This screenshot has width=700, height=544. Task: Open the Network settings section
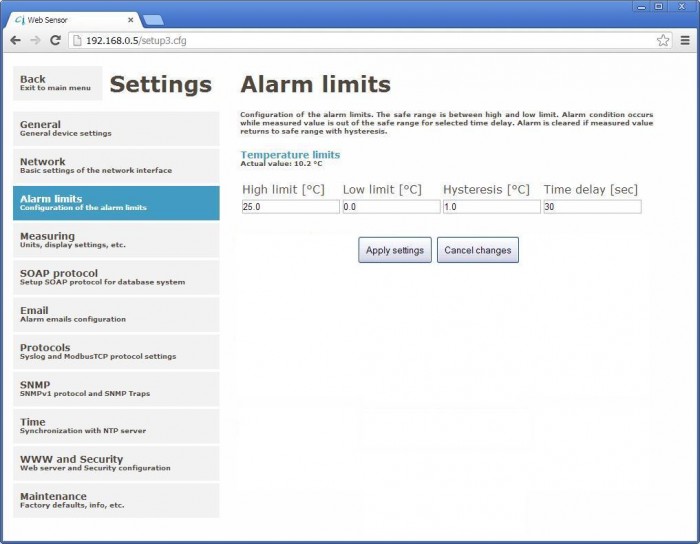[x=116, y=165]
